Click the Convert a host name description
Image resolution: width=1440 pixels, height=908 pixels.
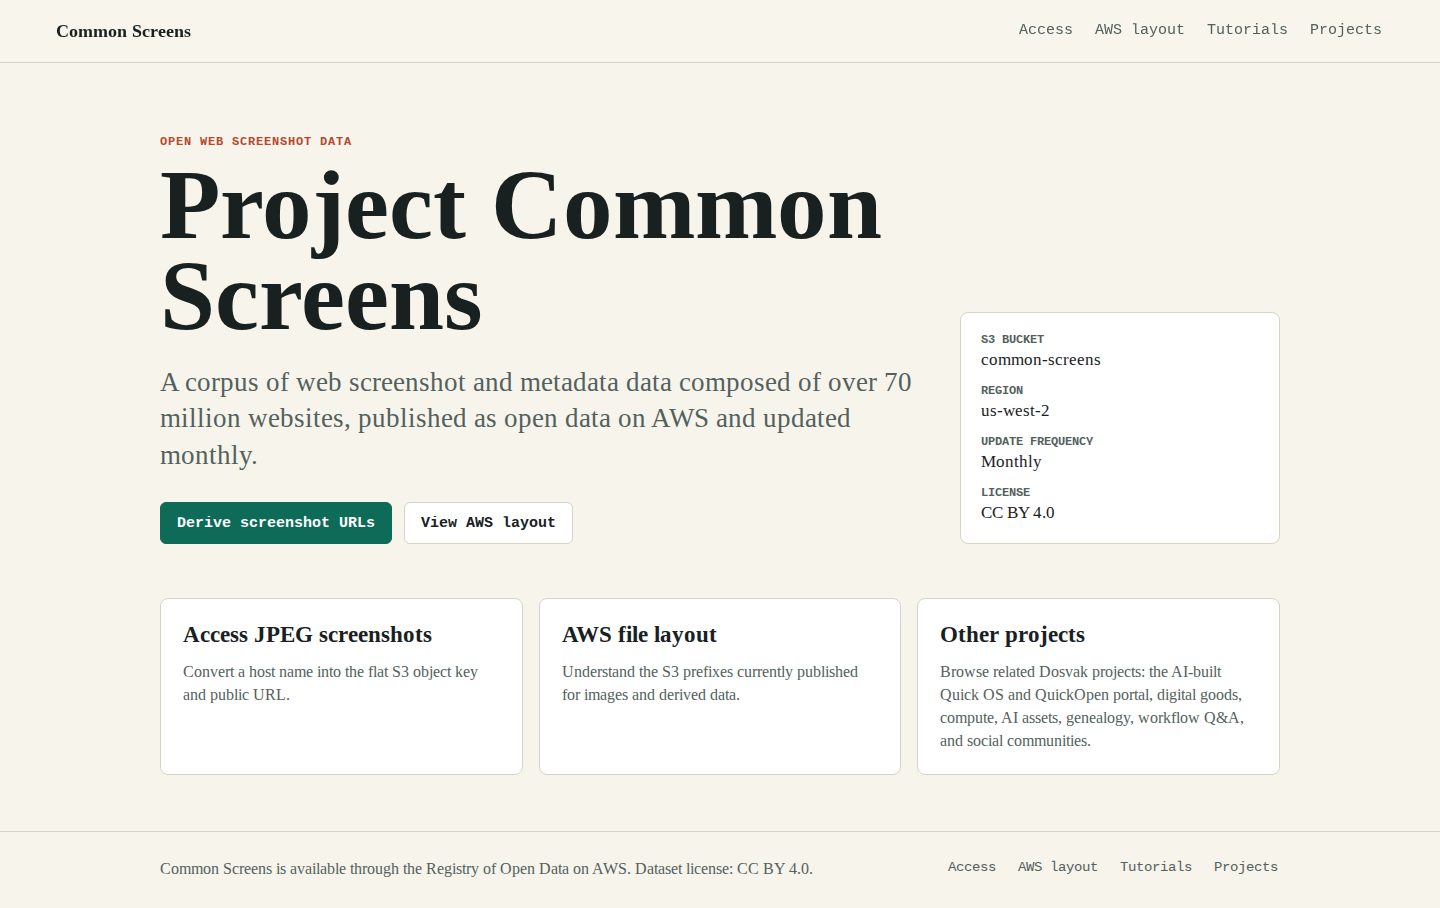pyautogui.click(x=331, y=684)
